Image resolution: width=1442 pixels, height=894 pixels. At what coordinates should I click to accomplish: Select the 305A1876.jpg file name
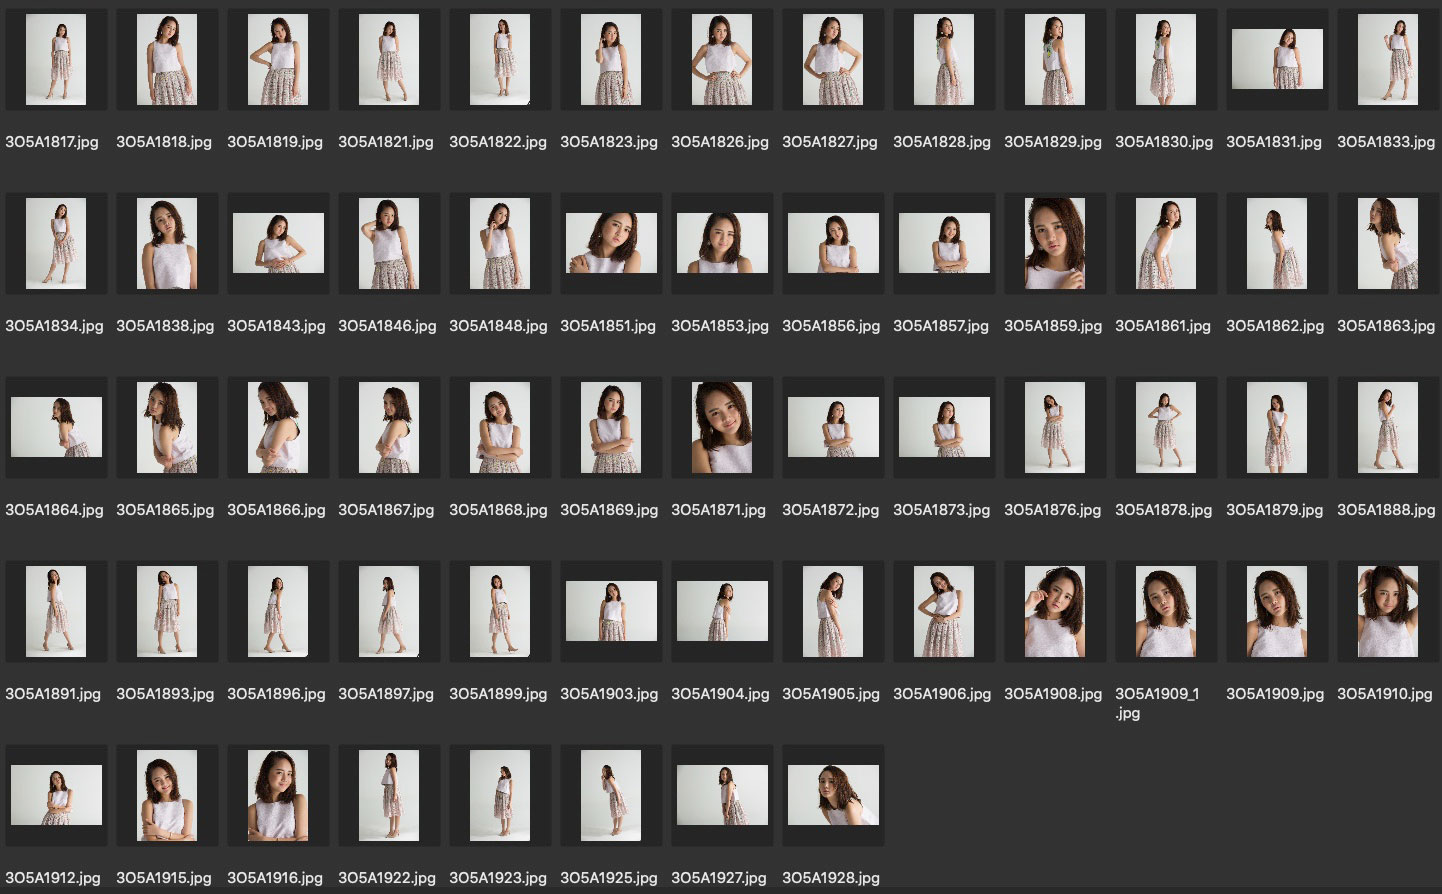click(x=1053, y=510)
